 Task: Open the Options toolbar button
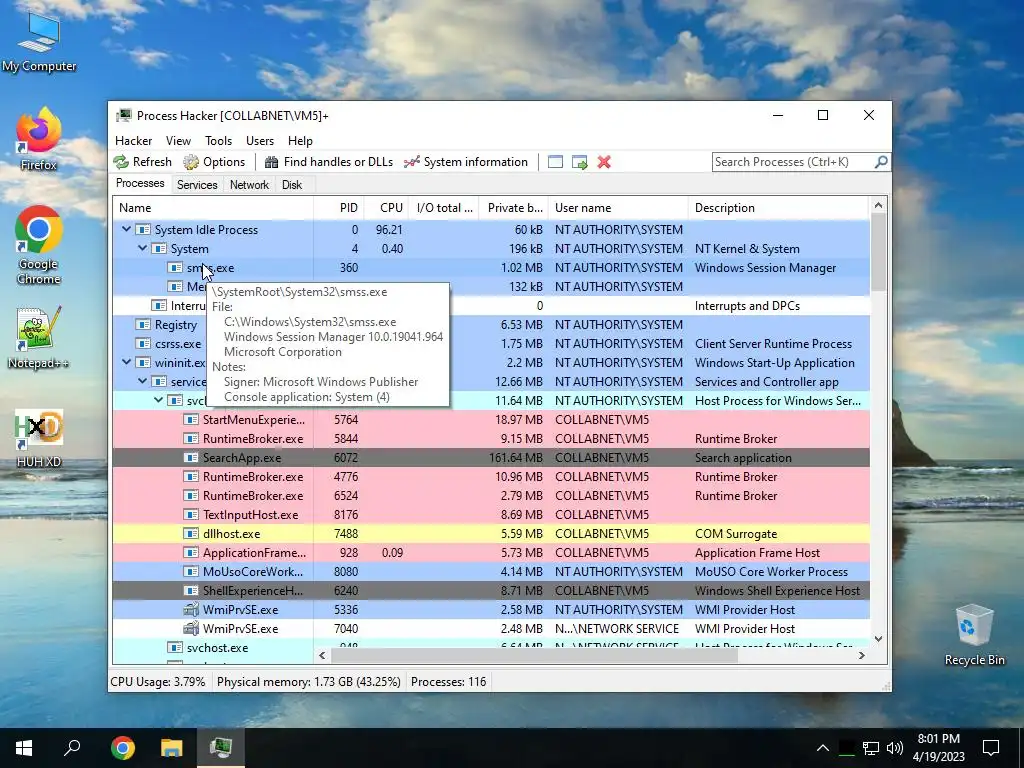click(214, 162)
